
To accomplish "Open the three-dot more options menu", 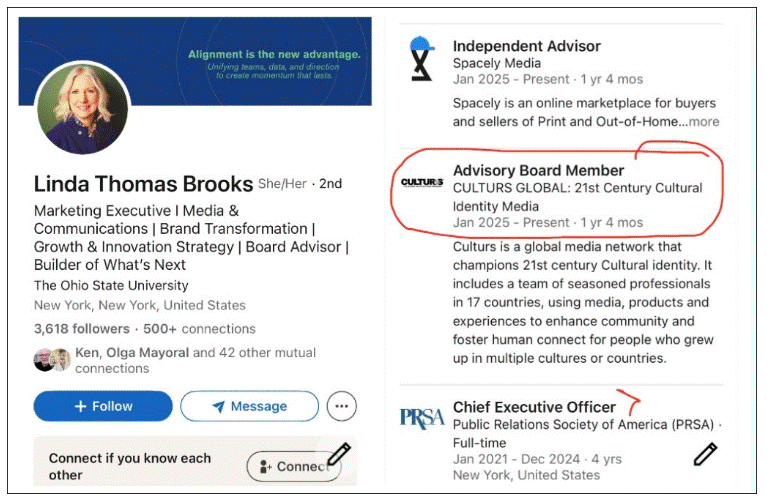I will click(342, 406).
